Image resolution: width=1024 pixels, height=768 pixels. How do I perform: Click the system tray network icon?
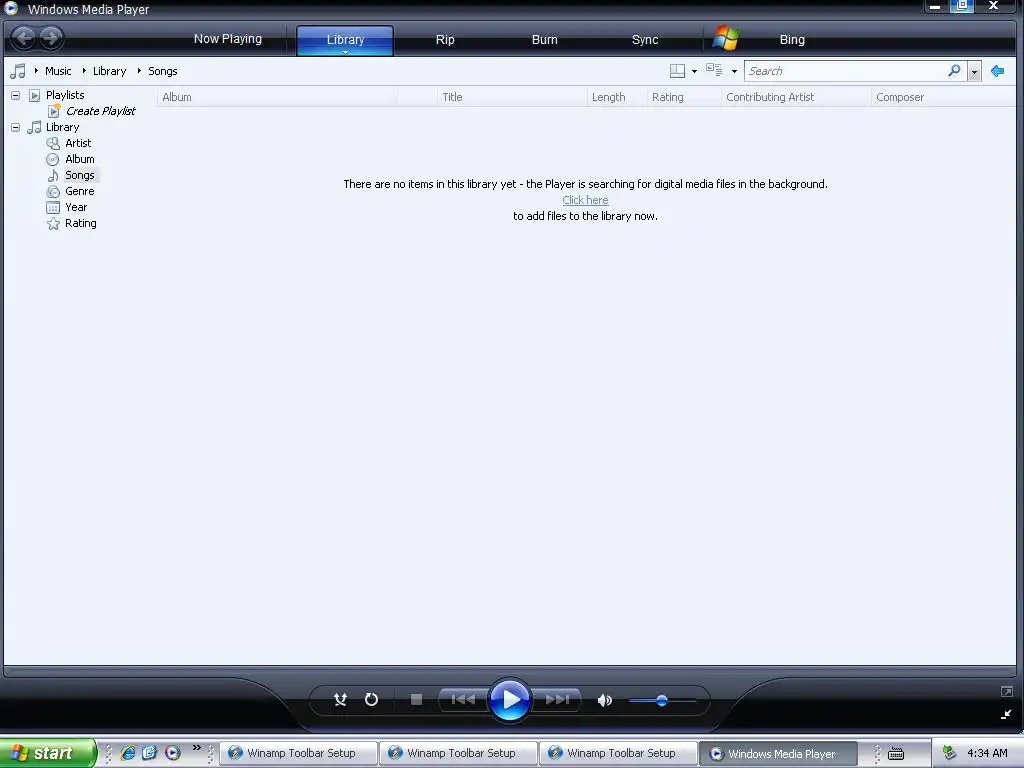pyautogui.click(x=950, y=753)
